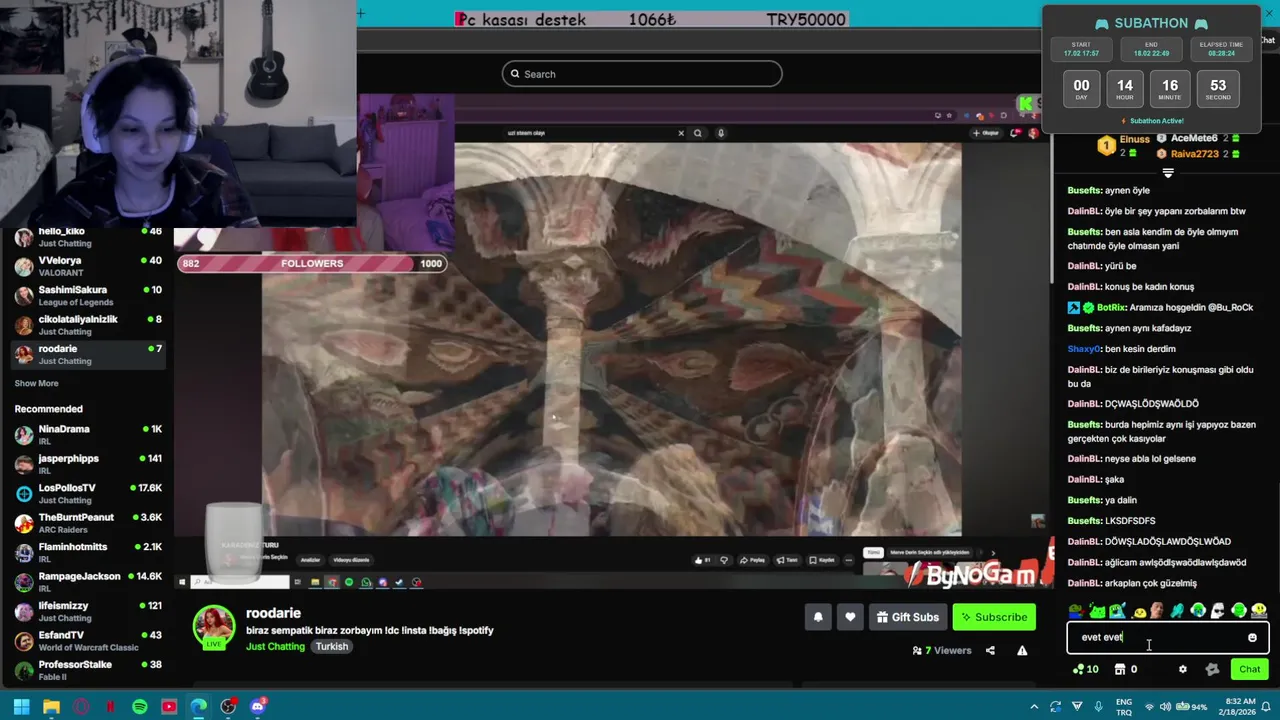Open OBS Studio from taskbar
The width and height of the screenshot is (1280, 720).
(228, 707)
